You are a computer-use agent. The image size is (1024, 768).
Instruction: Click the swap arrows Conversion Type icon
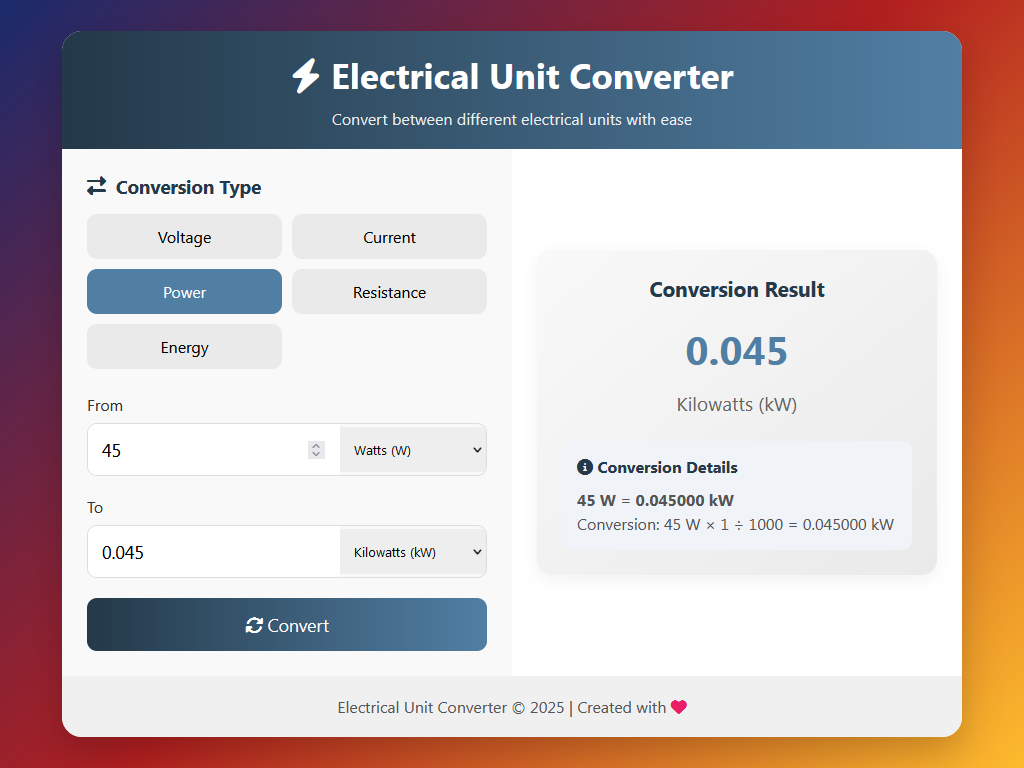pos(96,186)
